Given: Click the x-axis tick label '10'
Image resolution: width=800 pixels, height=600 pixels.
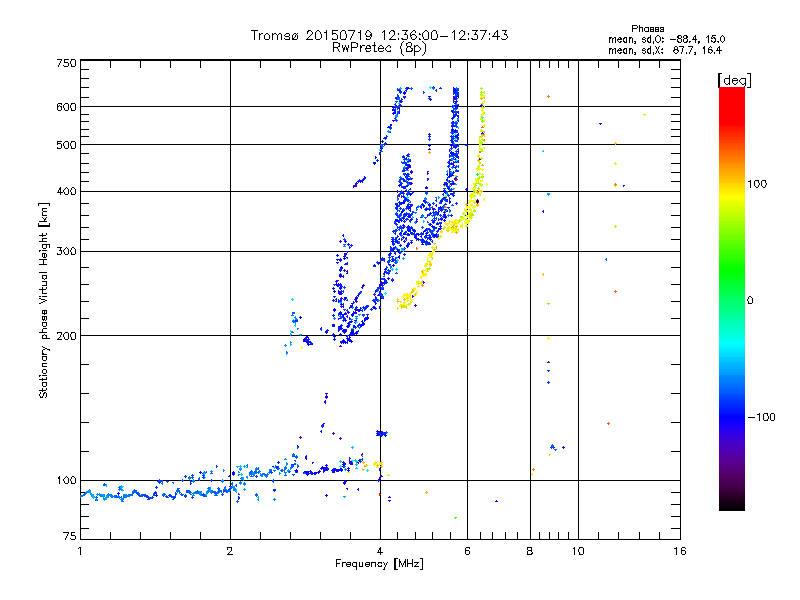Looking at the screenshot, I should click(x=578, y=551).
